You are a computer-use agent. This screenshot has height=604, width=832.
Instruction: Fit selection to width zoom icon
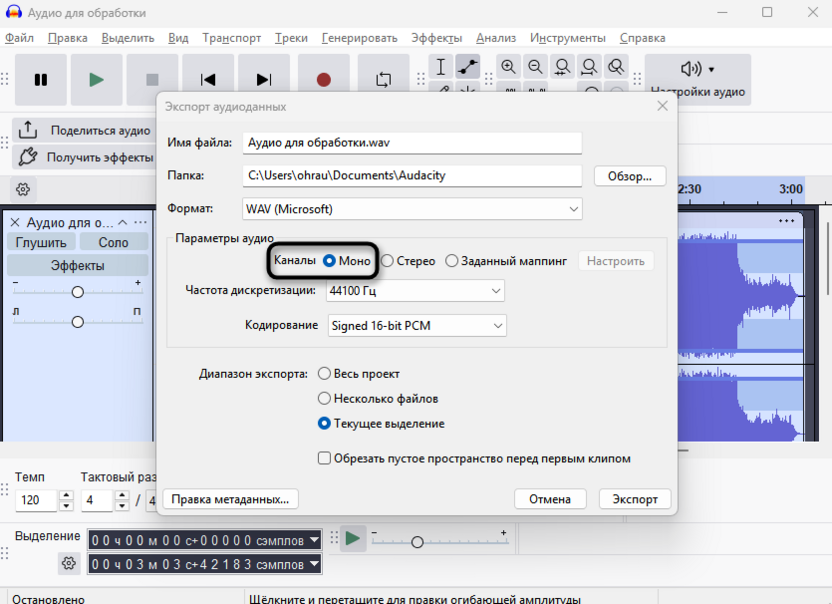[x=562, y=67]
